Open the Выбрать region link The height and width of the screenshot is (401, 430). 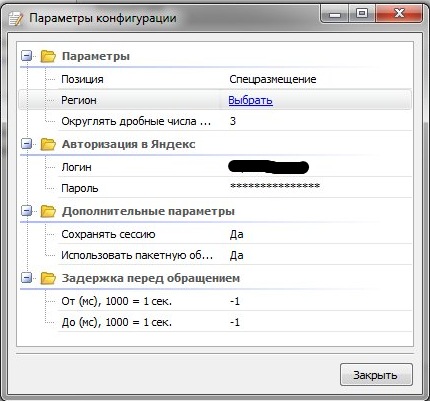point(251,100)
